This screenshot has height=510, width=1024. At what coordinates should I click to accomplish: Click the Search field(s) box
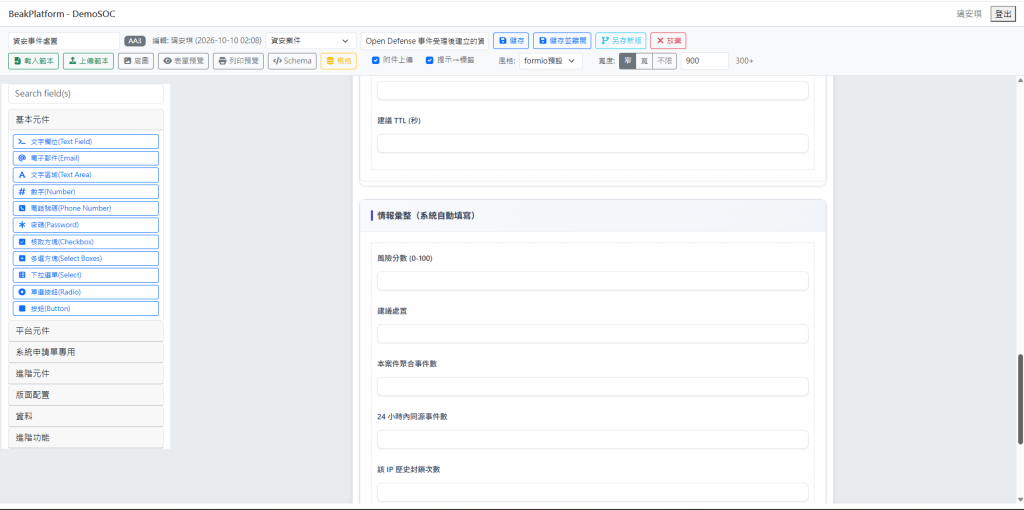(x=86, y=93)
